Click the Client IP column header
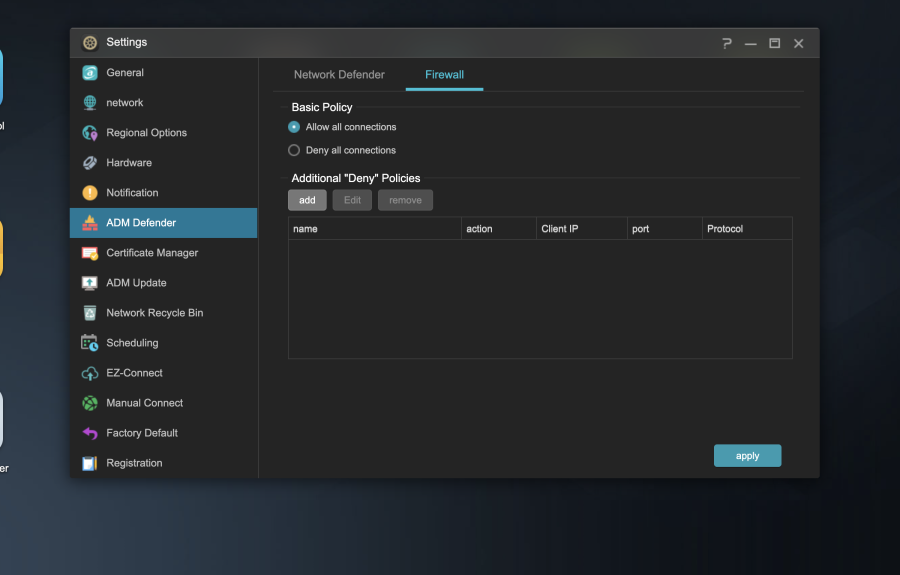Screen dimensions: 900x575 pos(582,229)
